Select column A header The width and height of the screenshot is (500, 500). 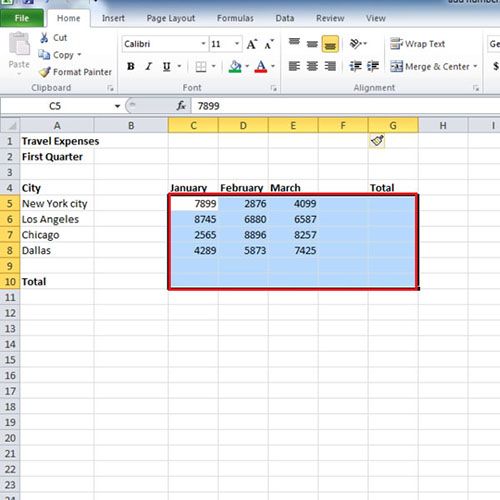tap(57, 126)
